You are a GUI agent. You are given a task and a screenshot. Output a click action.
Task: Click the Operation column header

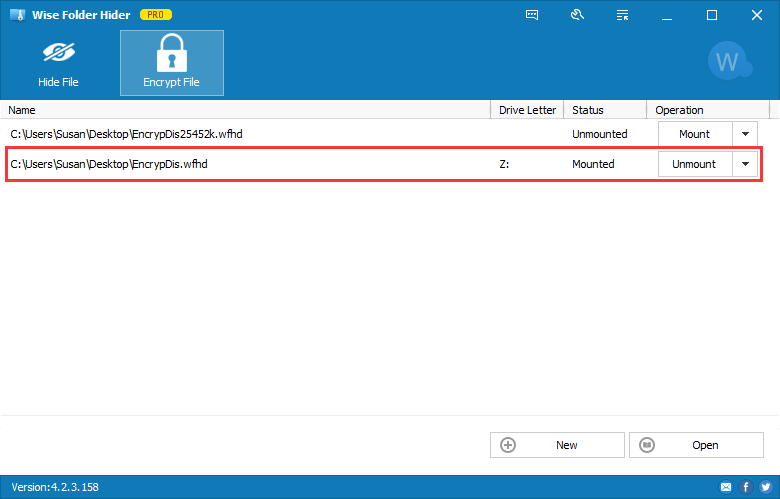708,110
